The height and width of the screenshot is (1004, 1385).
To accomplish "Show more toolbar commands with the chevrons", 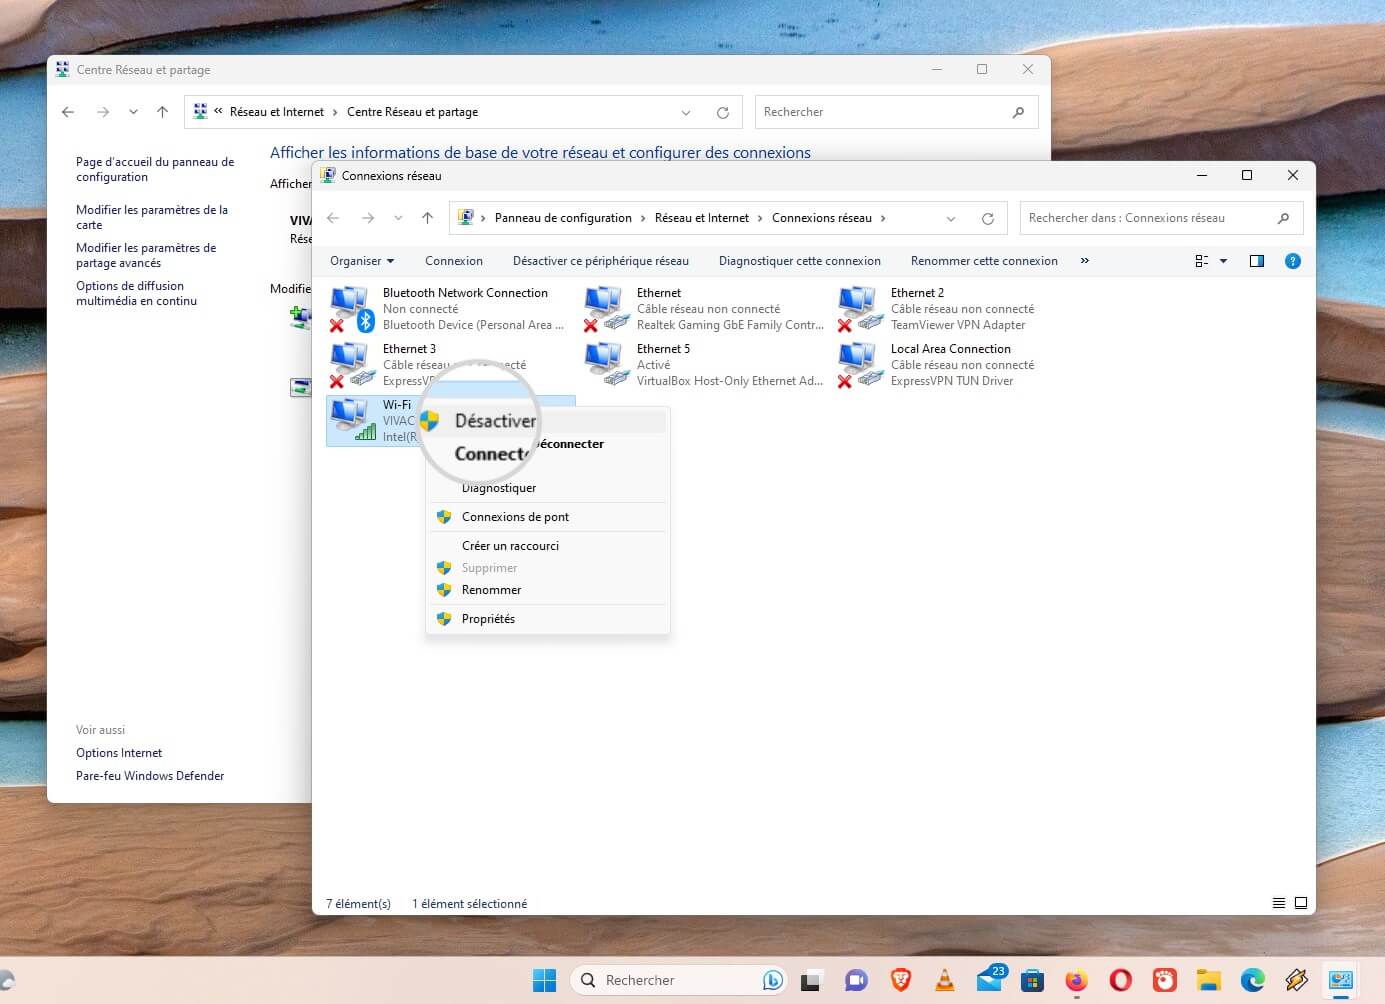I will 1085,261.
